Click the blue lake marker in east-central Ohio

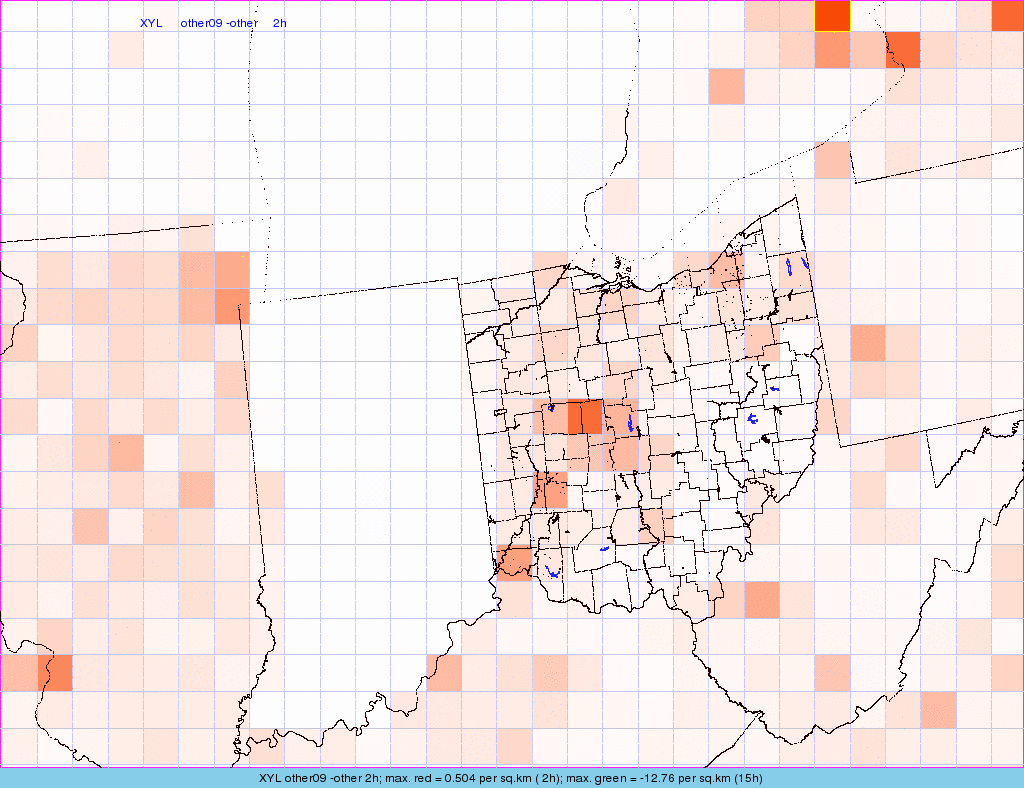tap(753, 418)
